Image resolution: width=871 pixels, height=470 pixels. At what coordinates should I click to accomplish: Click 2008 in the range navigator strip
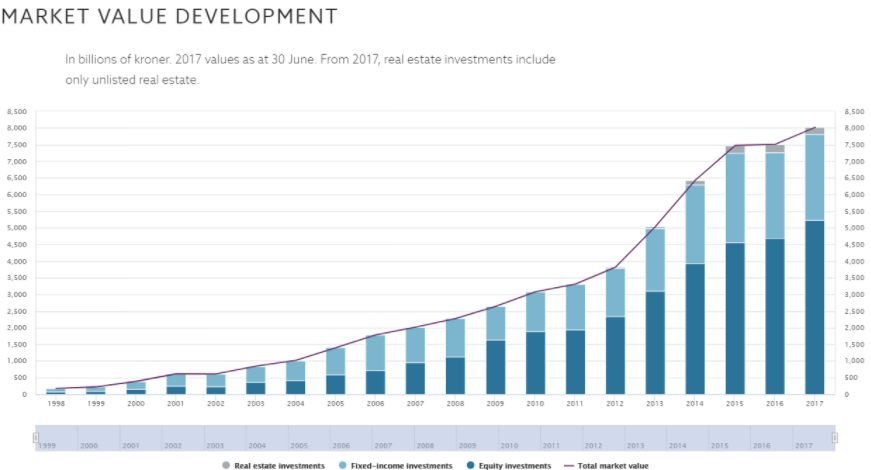[x=426, y=446]
